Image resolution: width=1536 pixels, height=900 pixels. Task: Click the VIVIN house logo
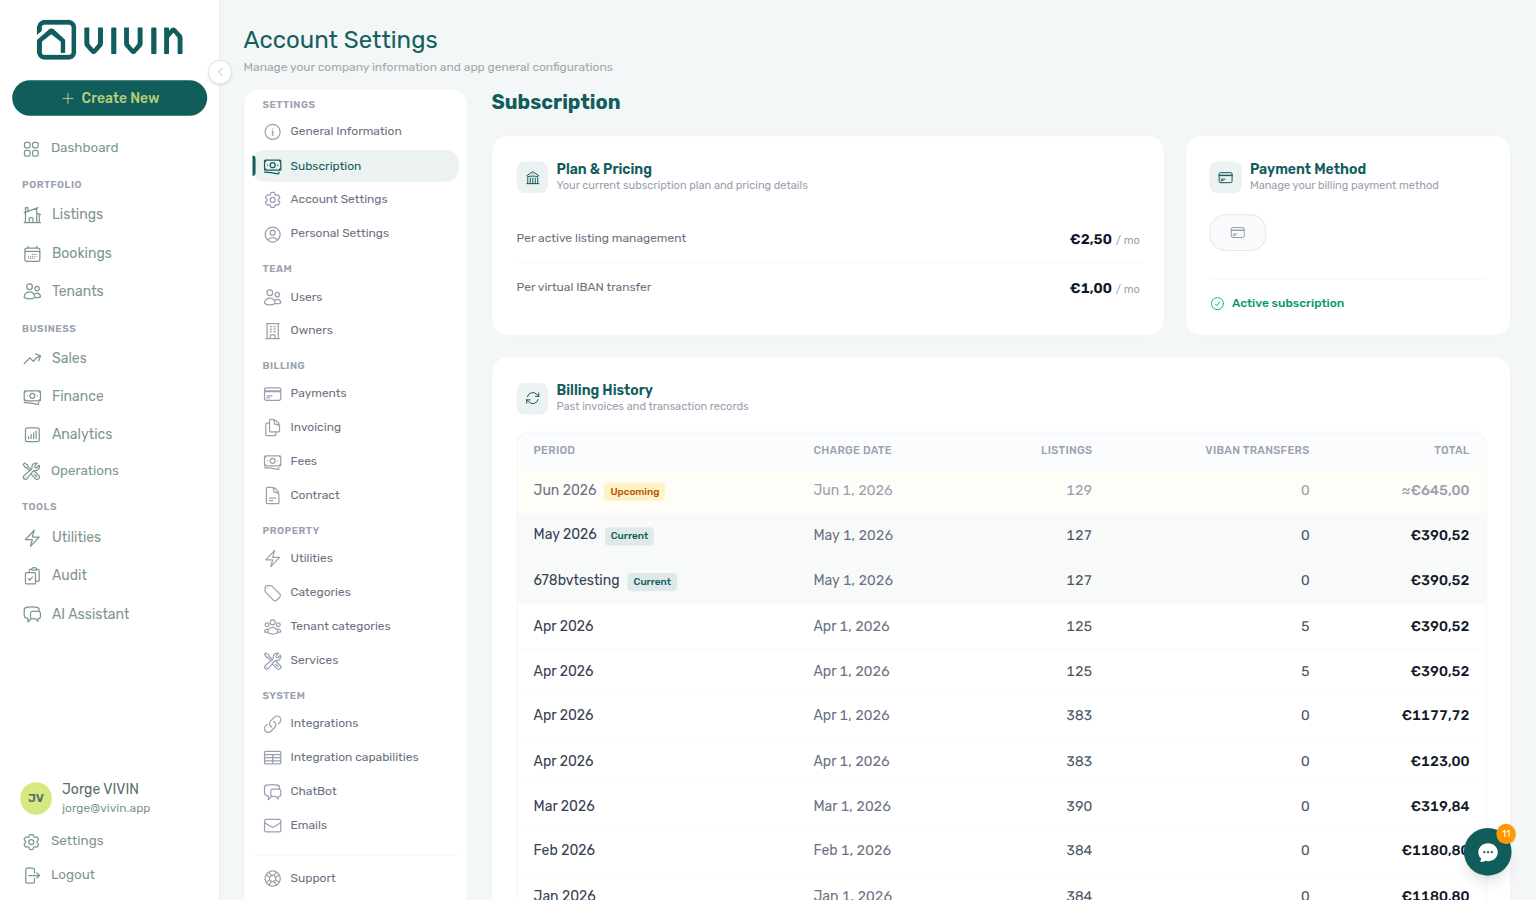pyautogui.click(x=109, y=40)
